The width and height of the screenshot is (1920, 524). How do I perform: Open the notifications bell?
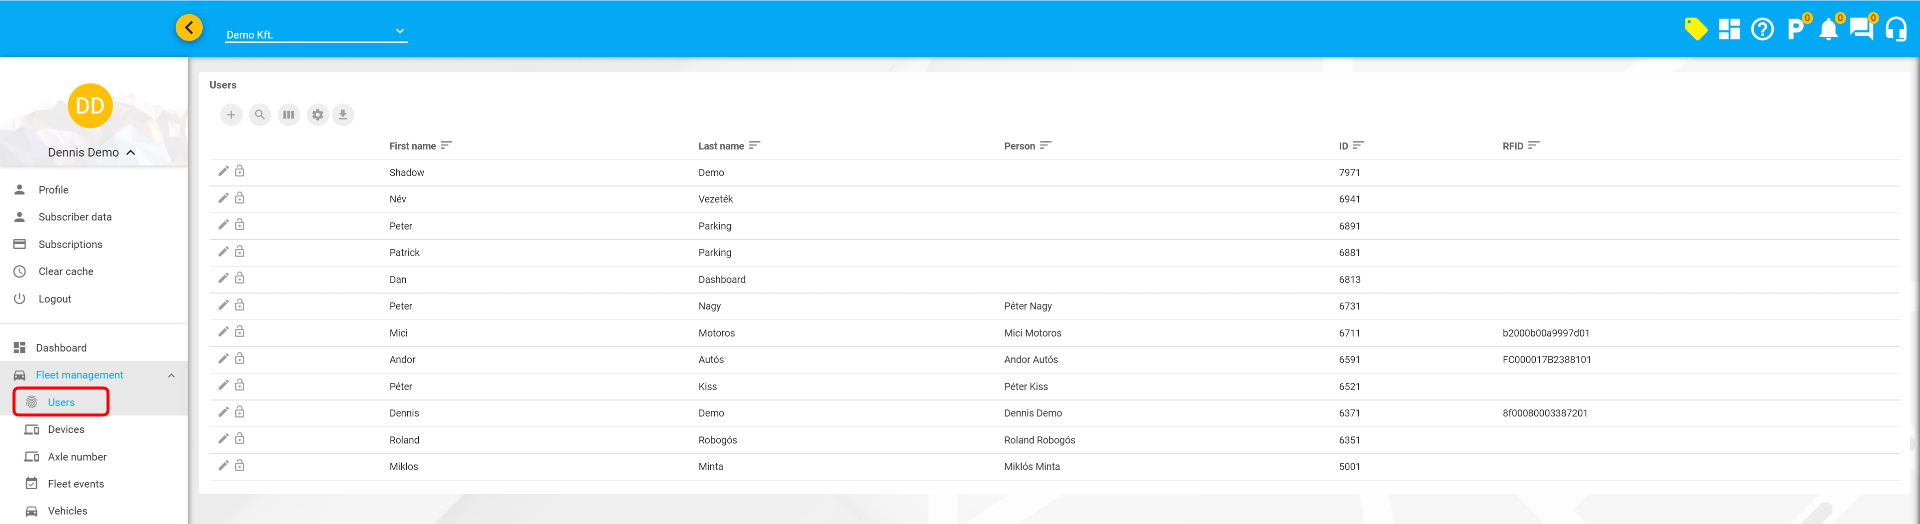[x=1828, y=29]
